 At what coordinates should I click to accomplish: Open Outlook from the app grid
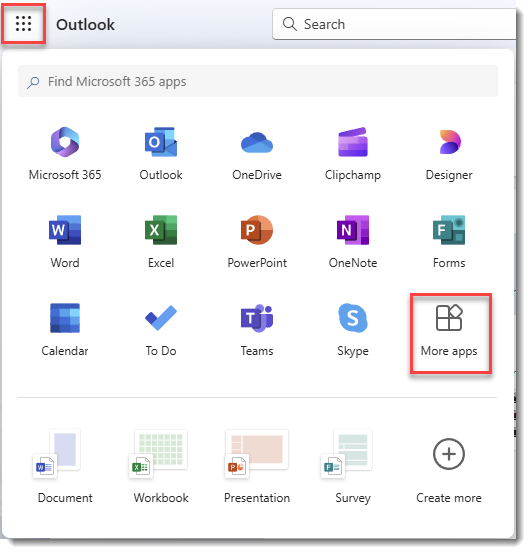point(161,154)
